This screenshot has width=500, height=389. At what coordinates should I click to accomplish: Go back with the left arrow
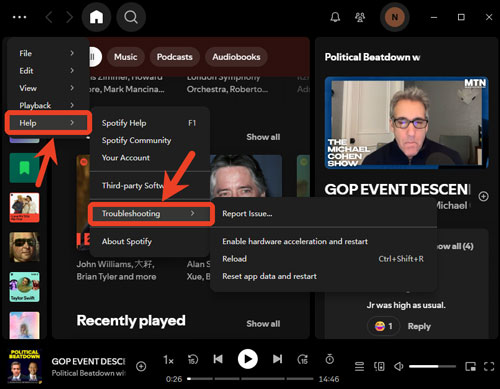[49, 17]
